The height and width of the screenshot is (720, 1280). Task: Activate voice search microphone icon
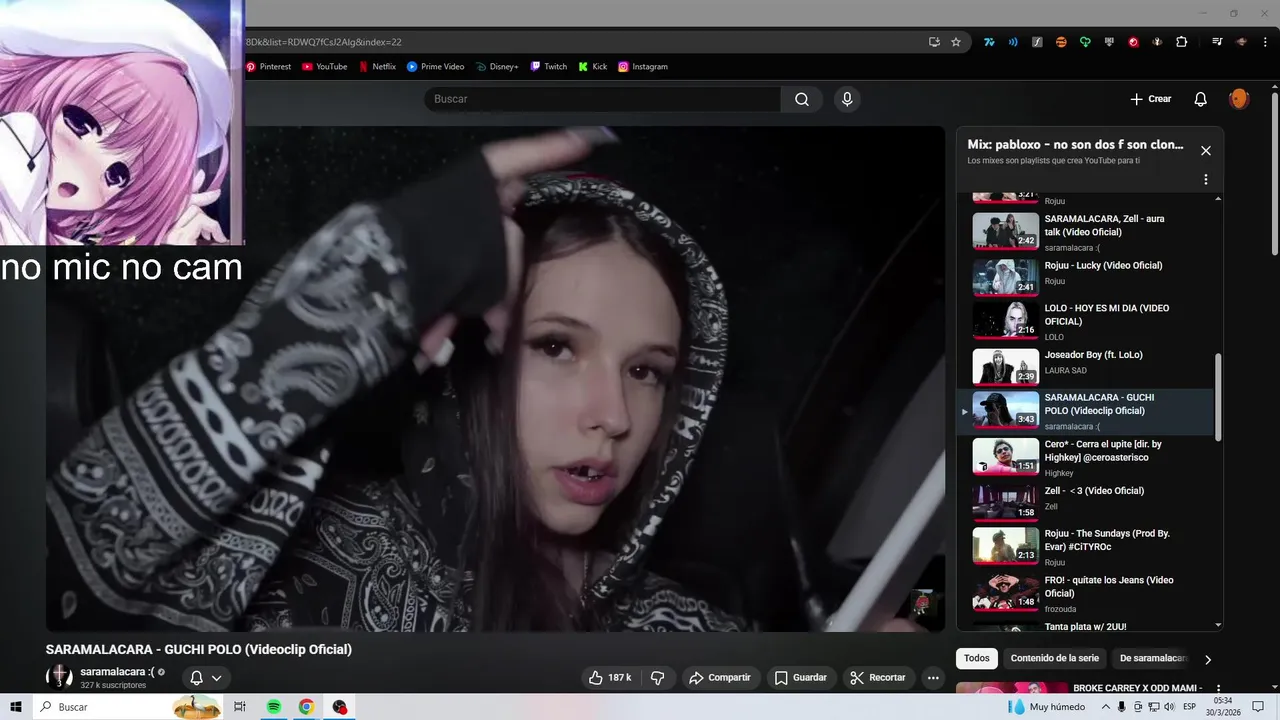click(847, 99)
